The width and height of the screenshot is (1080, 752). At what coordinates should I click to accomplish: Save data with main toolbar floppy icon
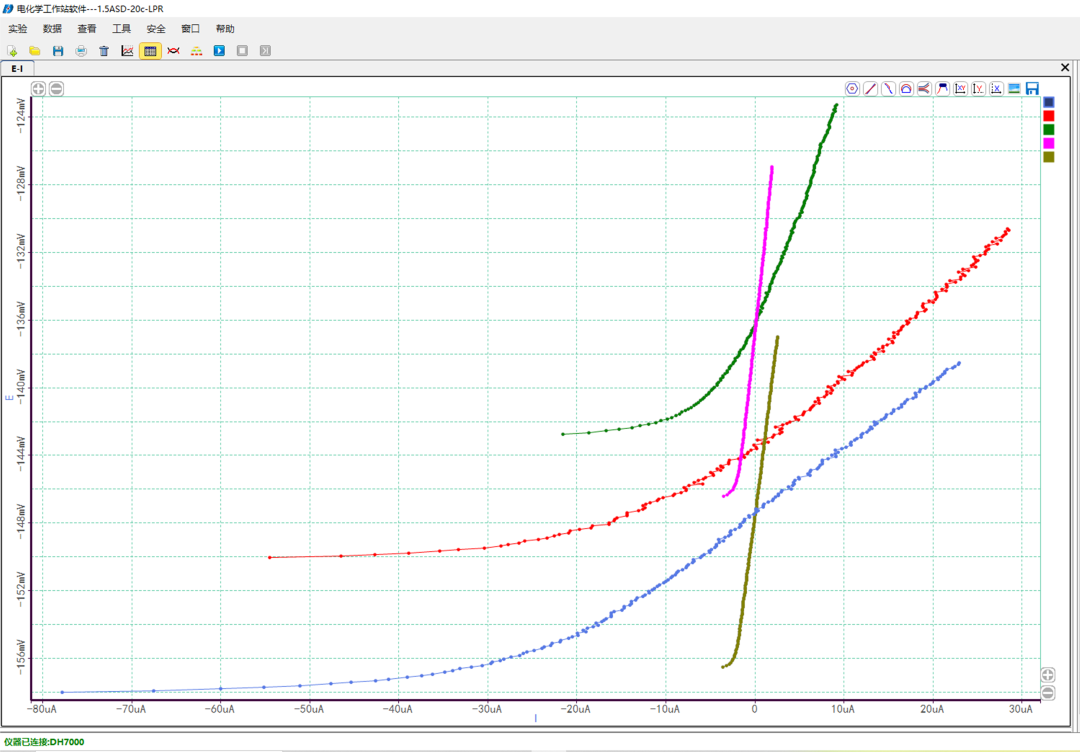(58, 51)
